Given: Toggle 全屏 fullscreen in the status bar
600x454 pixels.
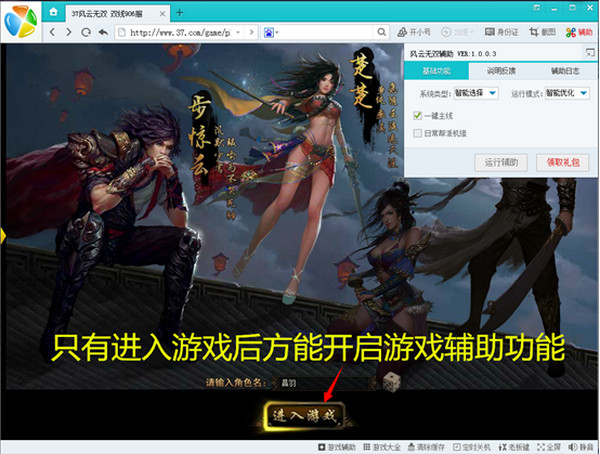Looking at the screenshot, I should [549, 447].
